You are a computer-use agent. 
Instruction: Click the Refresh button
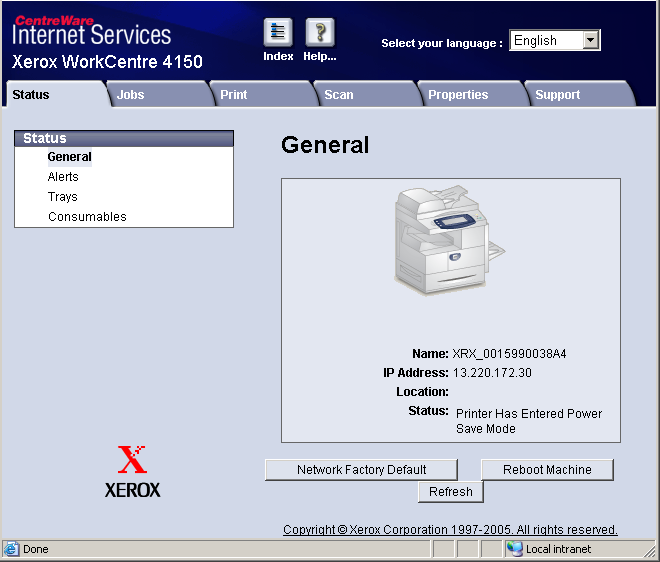tap(450, 492)
